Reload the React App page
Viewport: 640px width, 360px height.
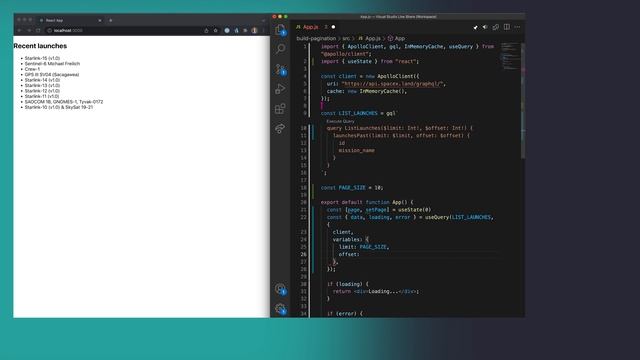38,31
